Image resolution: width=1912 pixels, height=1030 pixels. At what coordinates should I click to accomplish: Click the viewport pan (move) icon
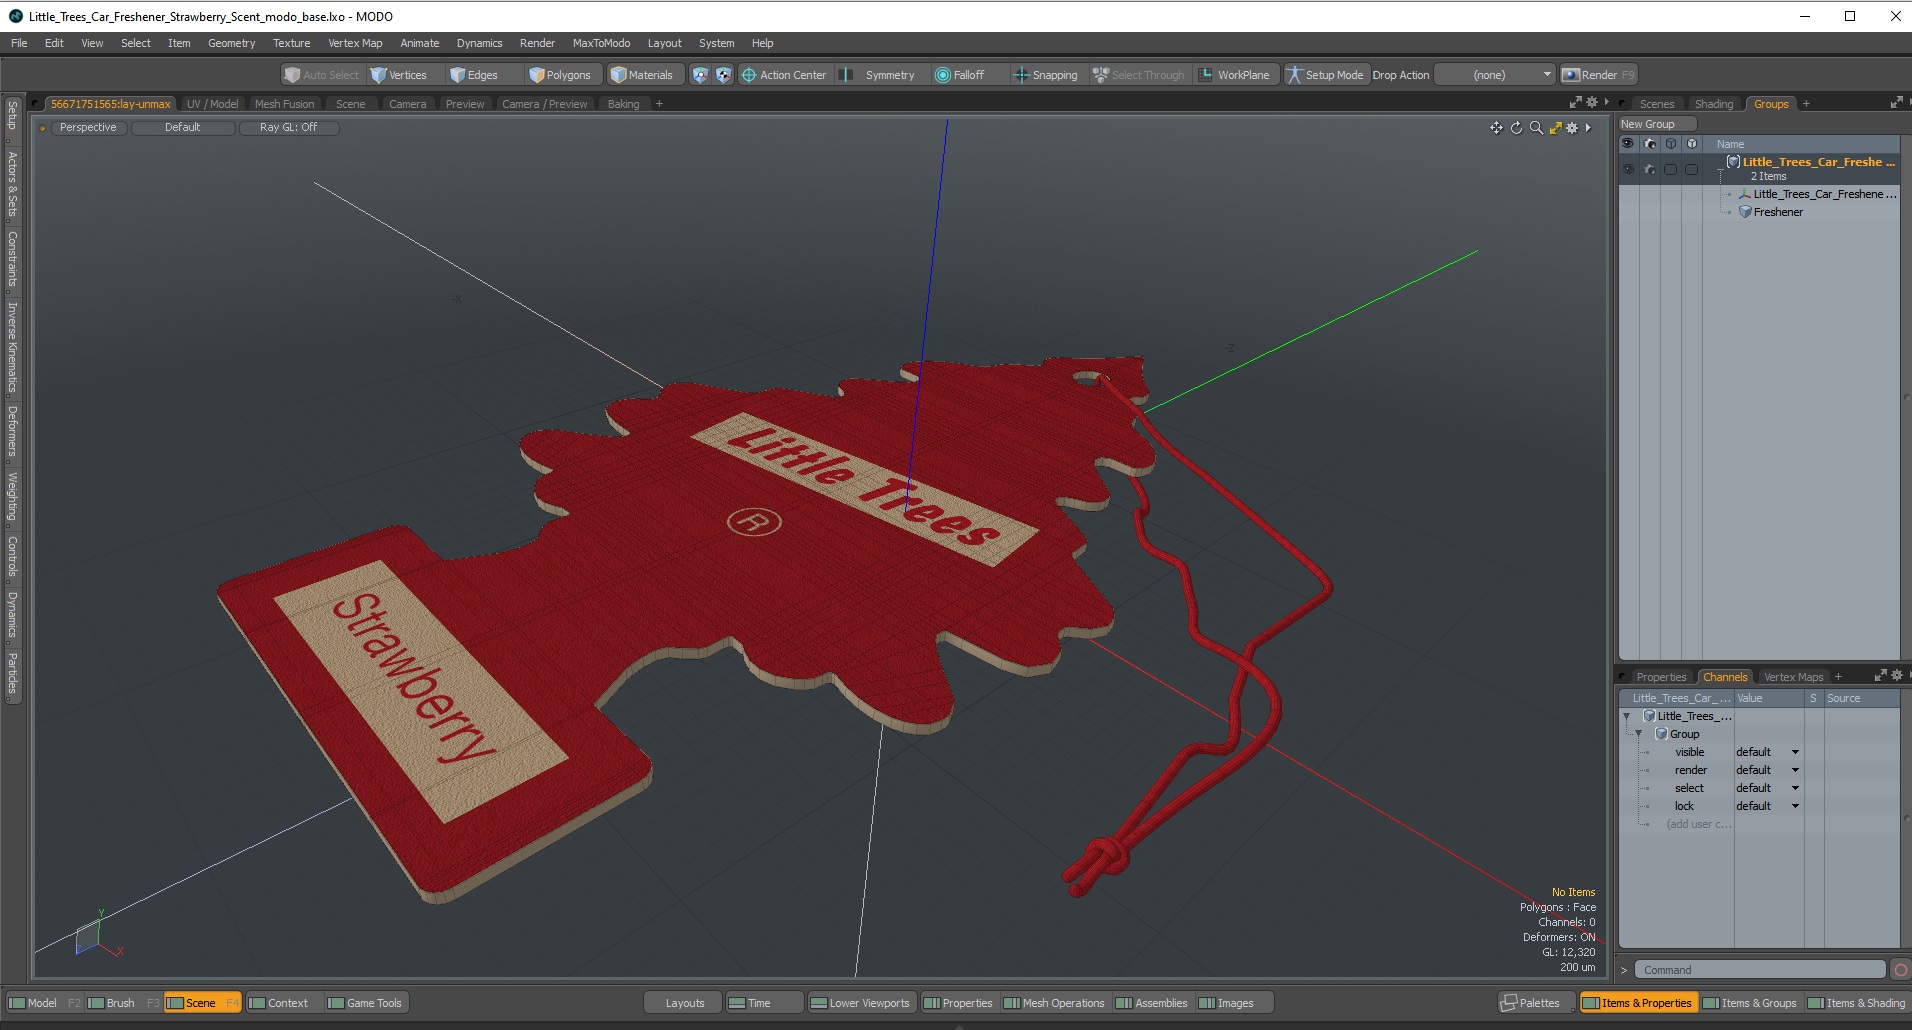(1496, 128)
